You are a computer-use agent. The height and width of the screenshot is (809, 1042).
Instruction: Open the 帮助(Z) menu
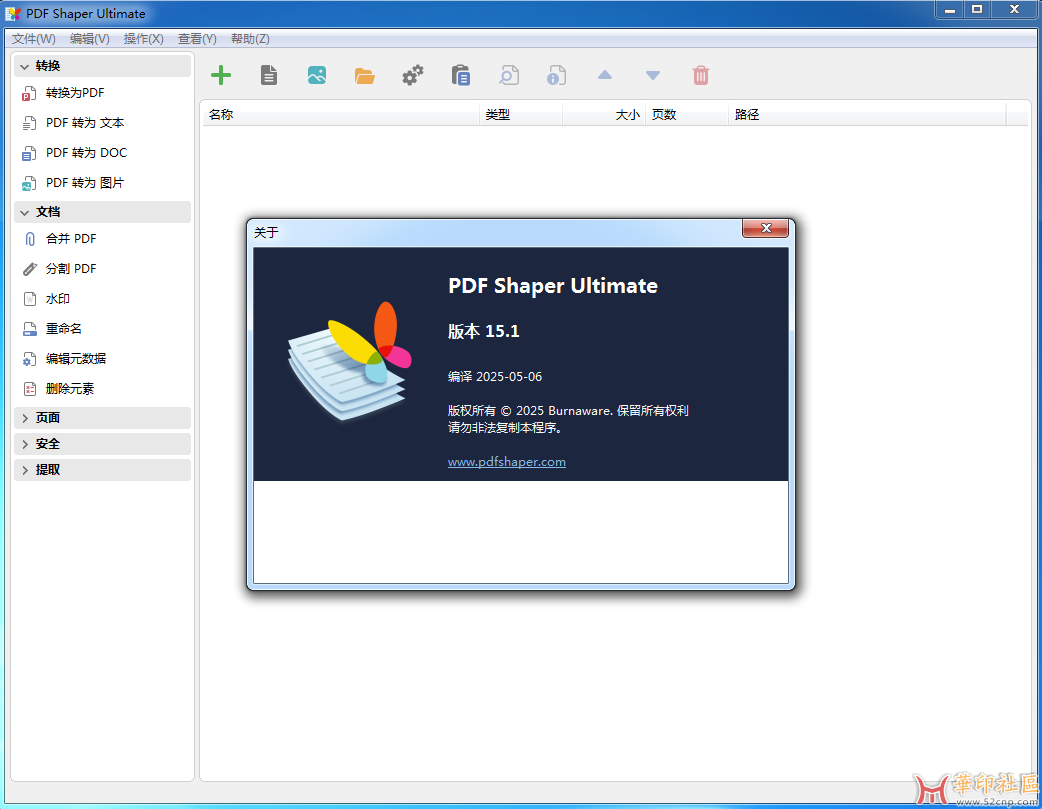[x=250, y=39]
